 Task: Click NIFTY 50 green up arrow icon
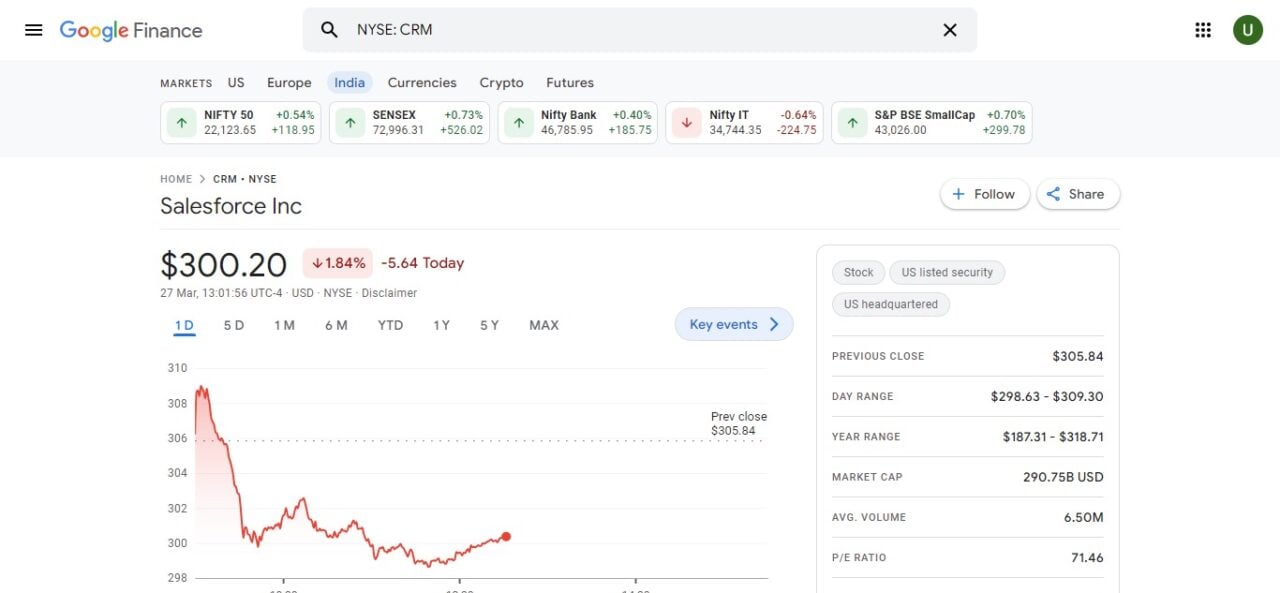[181, 123]
